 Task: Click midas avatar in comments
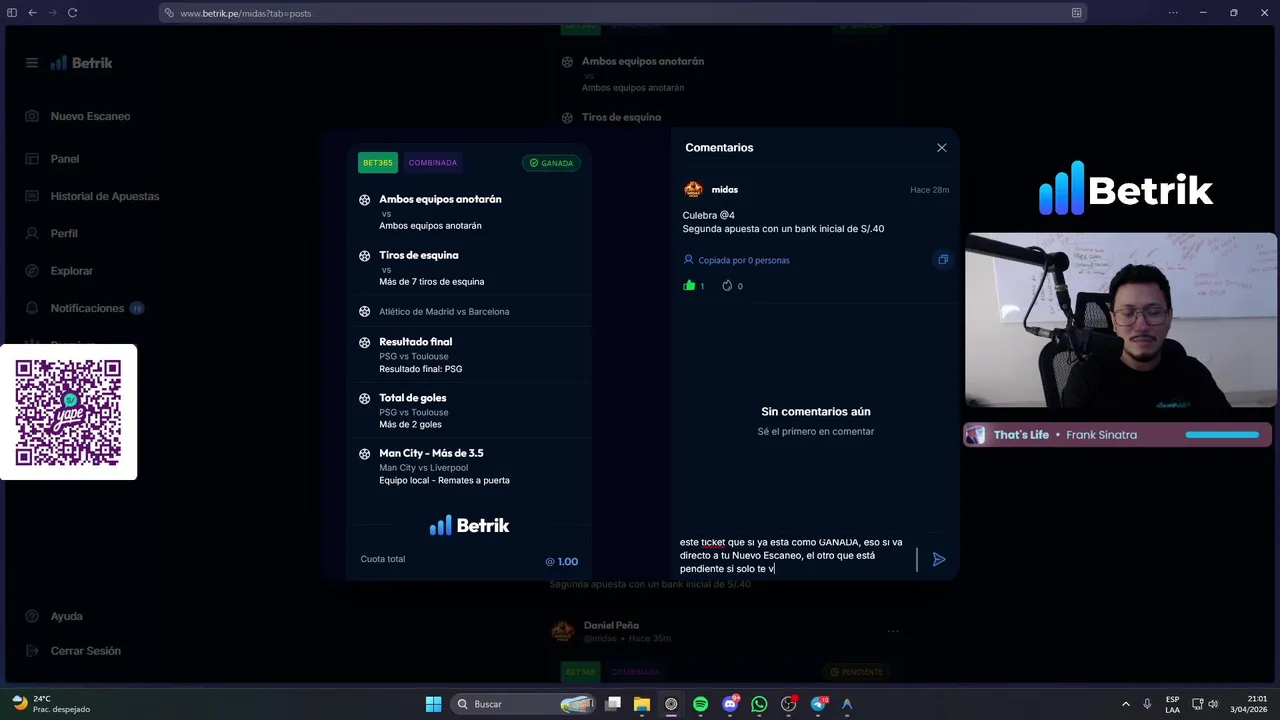[693, 189]
